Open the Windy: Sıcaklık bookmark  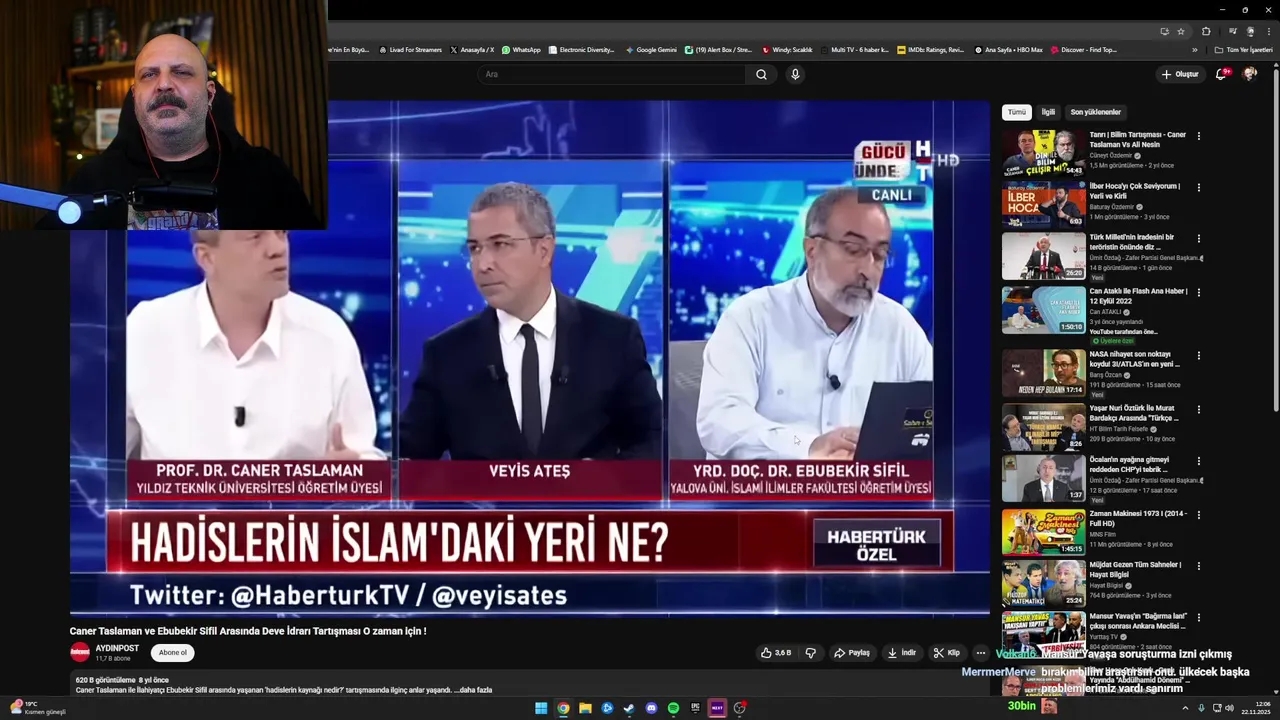pyautogui.click(x=787, y=49)
